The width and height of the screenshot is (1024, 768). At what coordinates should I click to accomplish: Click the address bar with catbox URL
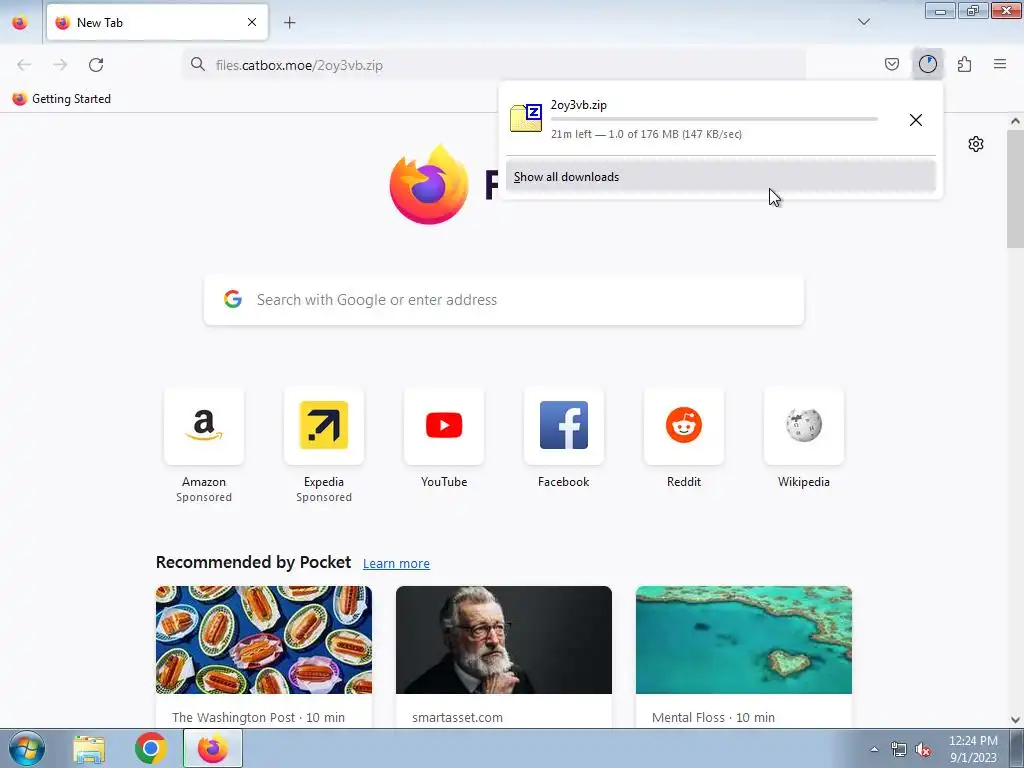point(494,65)
